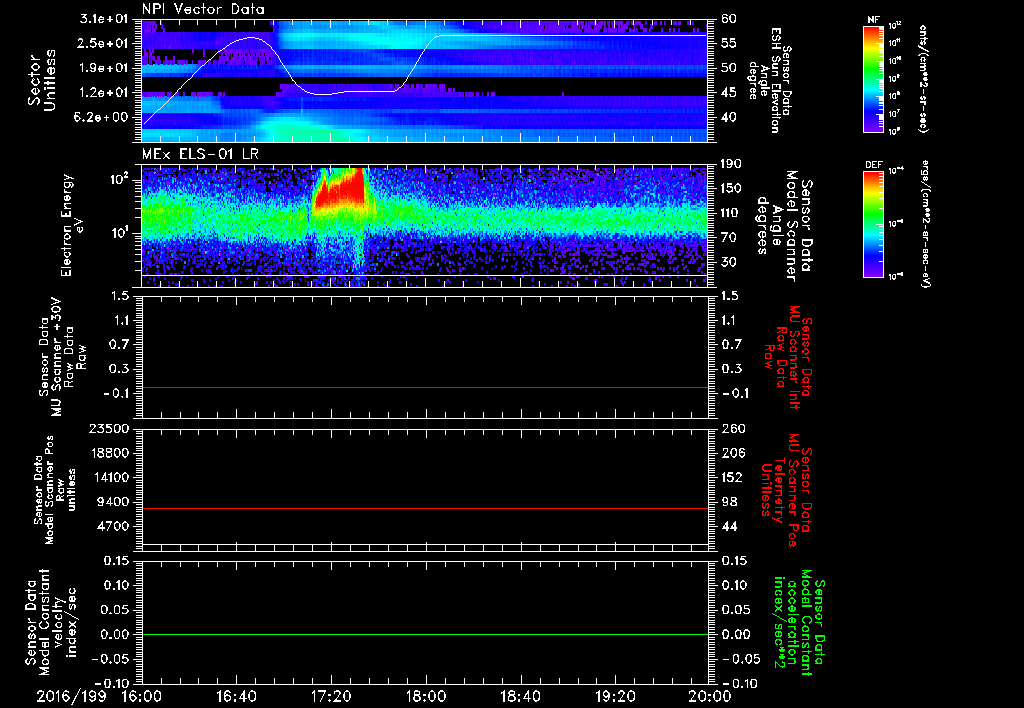Click the 'Sector Unitless' axis label
The image size is (1024, 708).
42,80
